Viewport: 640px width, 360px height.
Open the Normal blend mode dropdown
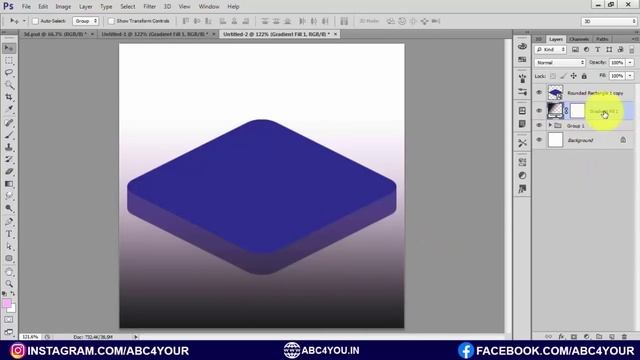[x=560, y=62]
